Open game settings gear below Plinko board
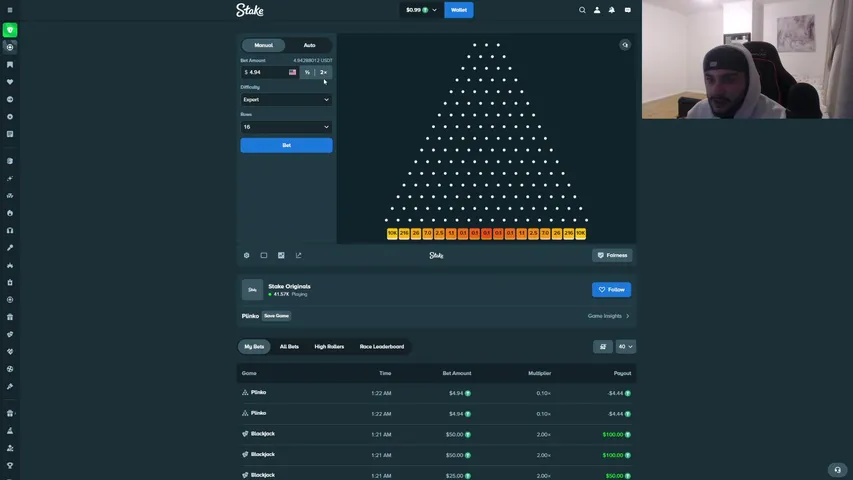 pyautogui.click(x=246, y=255)
